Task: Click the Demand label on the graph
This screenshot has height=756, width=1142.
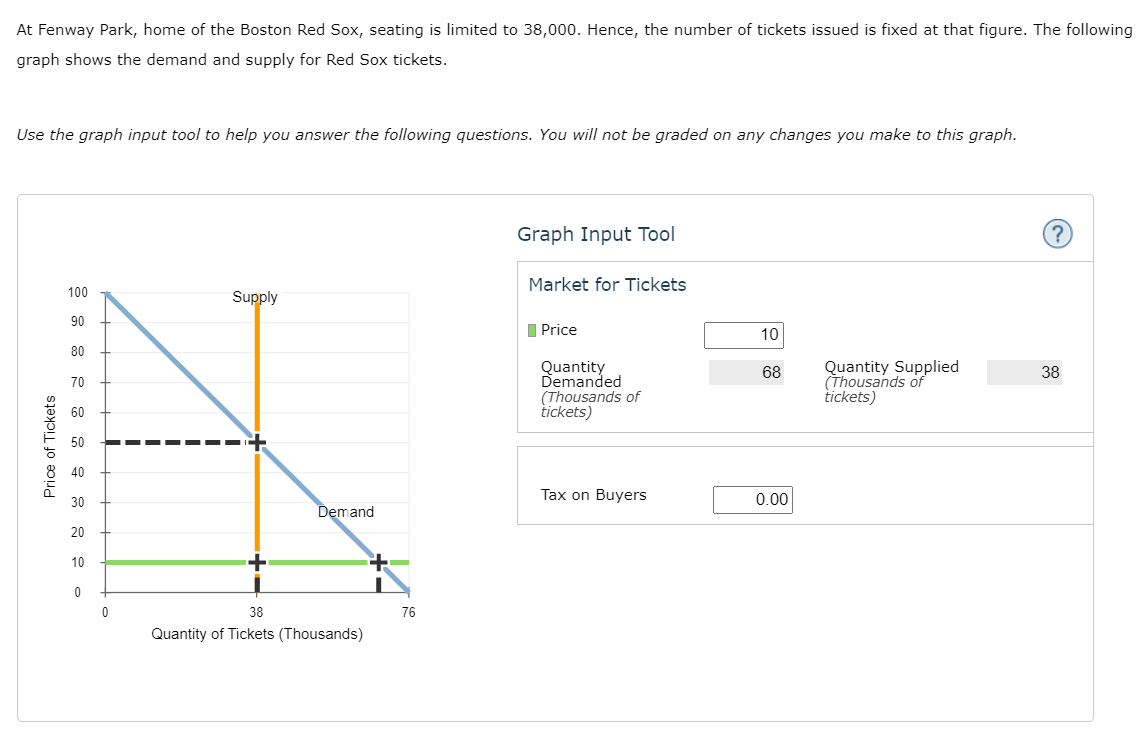Action: click(346, 512)
